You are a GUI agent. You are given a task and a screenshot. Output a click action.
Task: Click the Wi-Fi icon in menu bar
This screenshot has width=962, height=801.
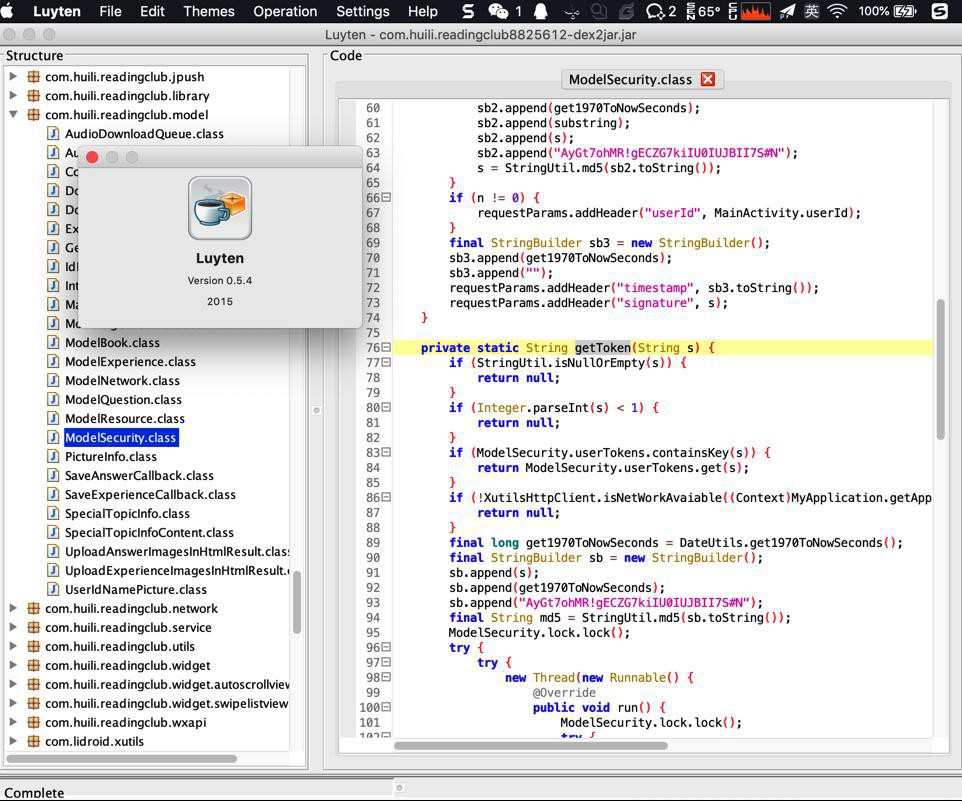click(x=837, y=11)
